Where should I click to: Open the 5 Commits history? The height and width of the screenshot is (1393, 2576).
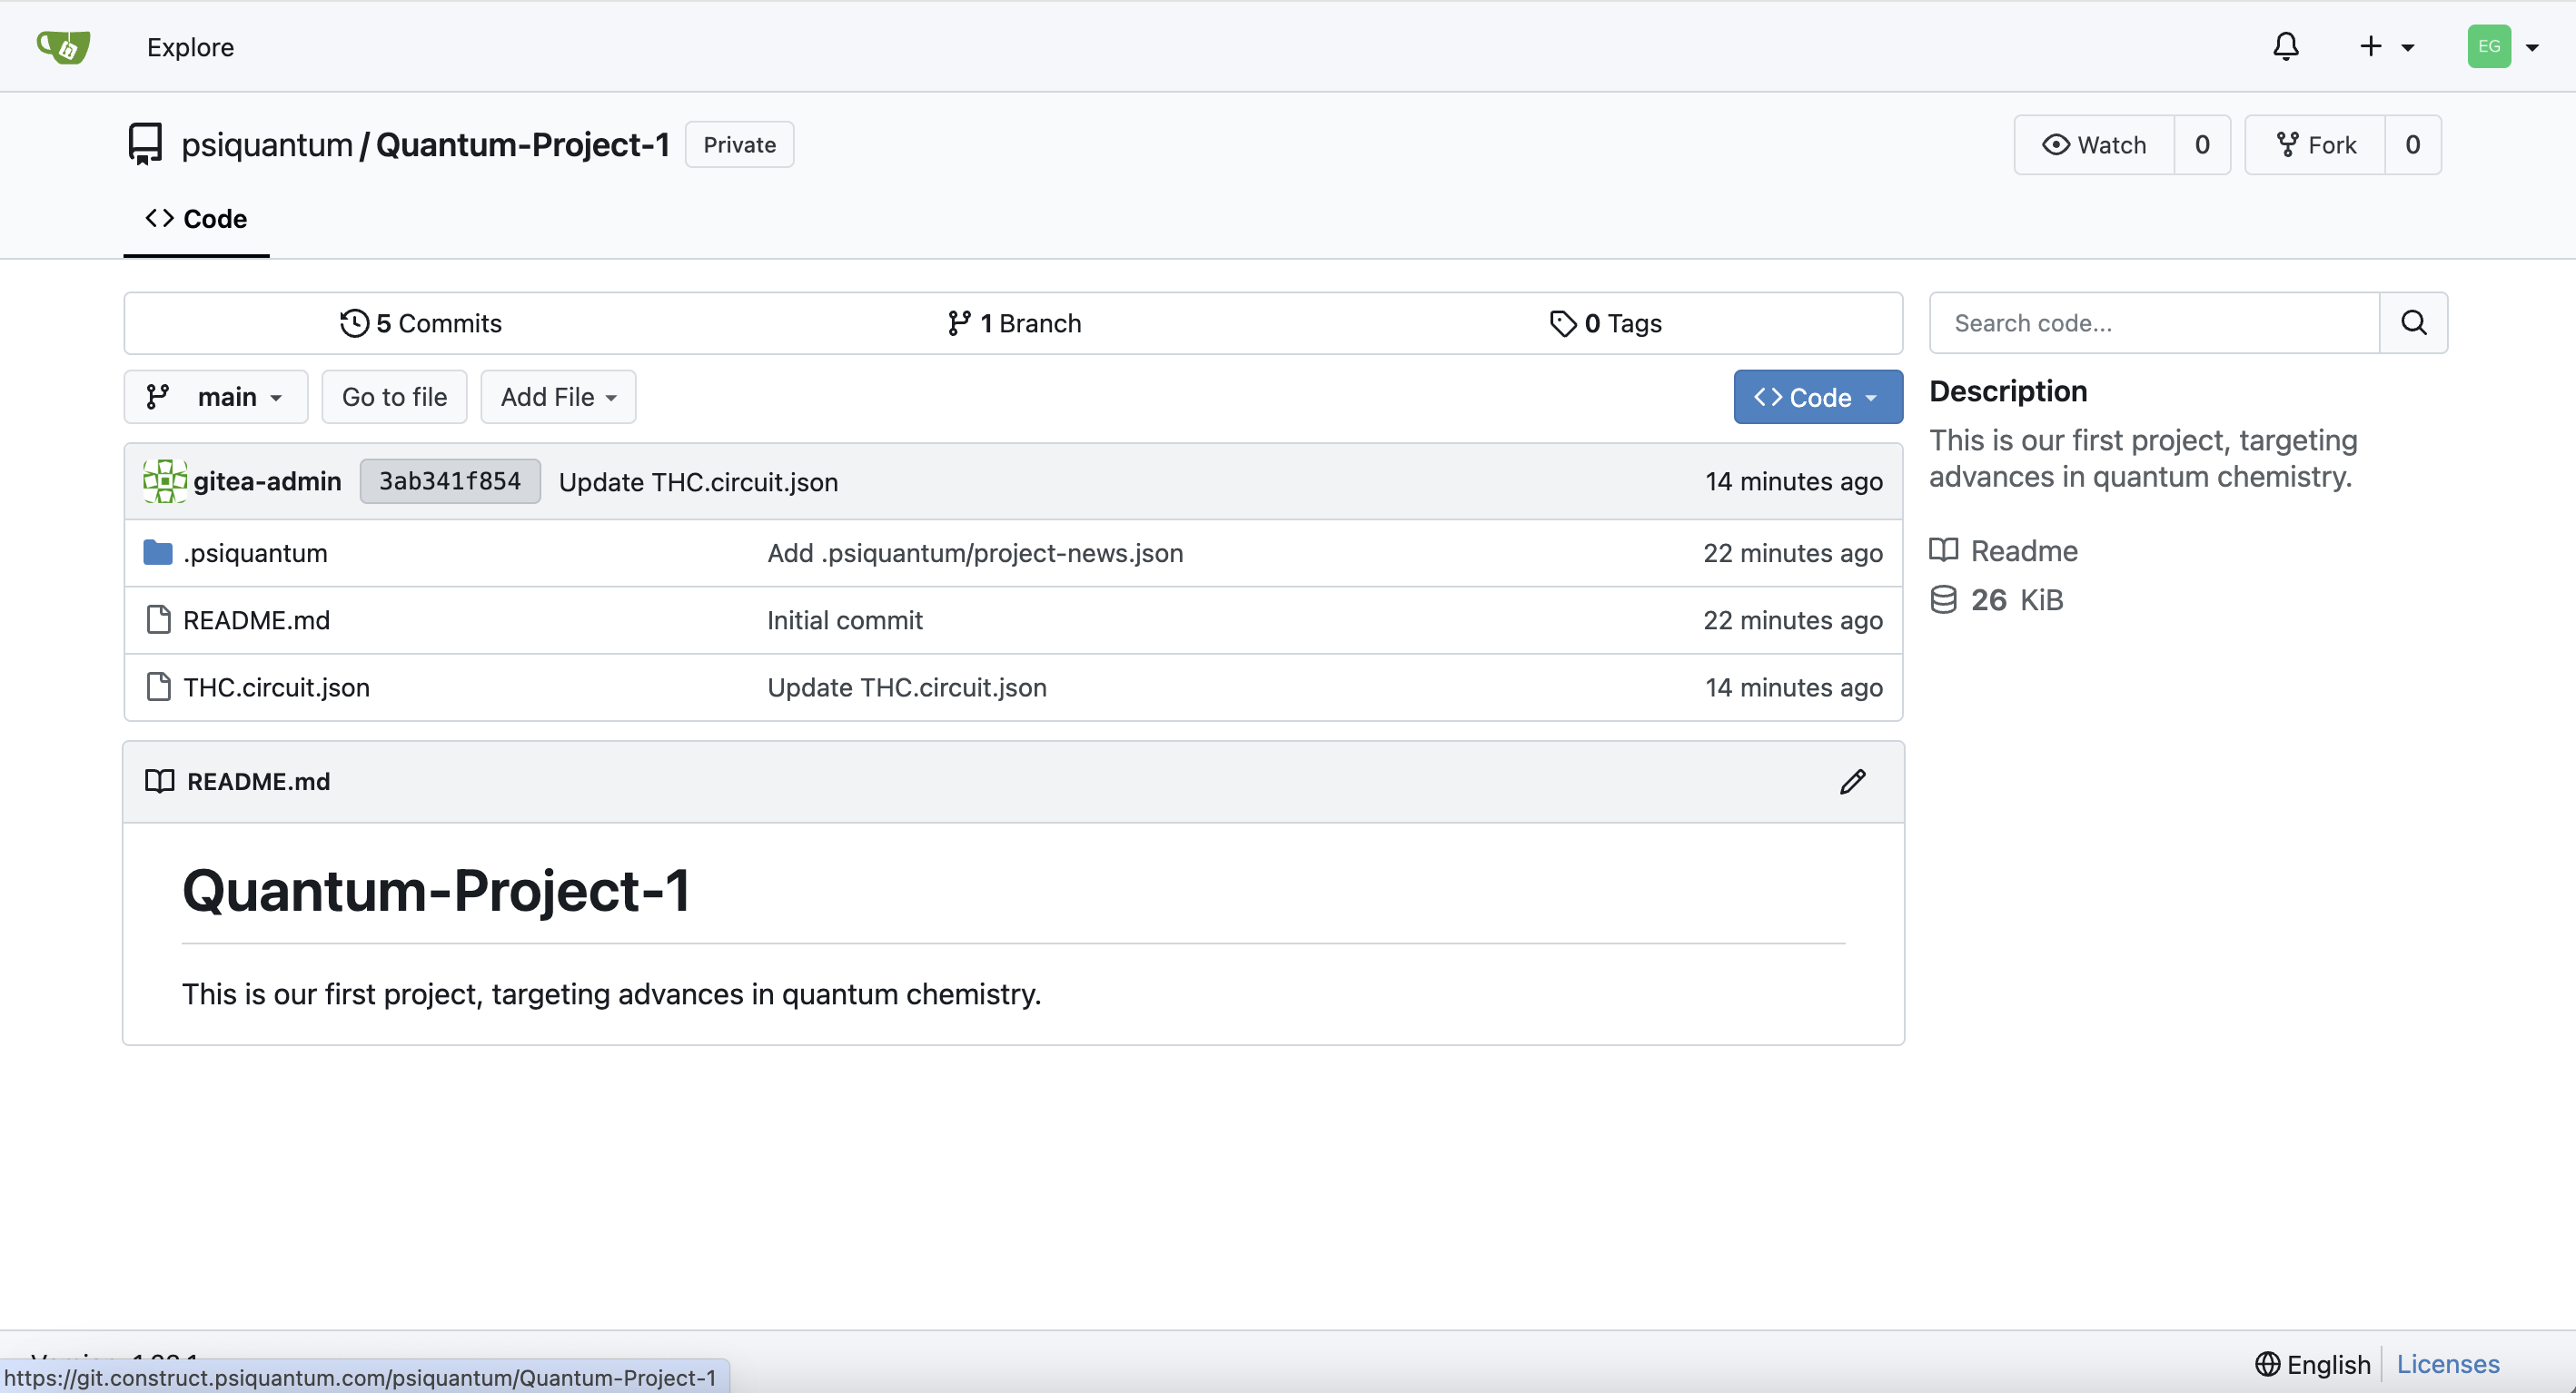pos(420,323)
